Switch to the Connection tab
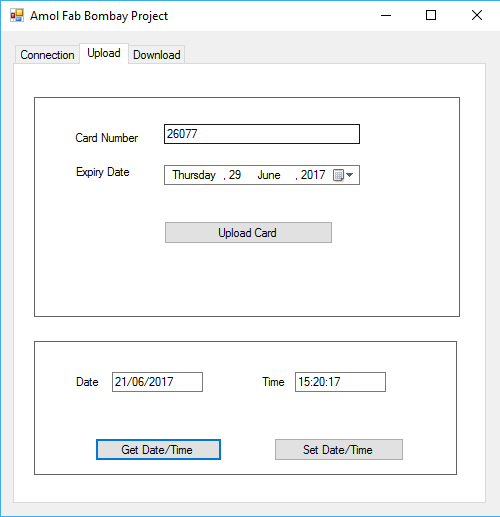Image resolution: width=500 pixels, height=517 pixels. pyautogui.click(x=47, y=55)
